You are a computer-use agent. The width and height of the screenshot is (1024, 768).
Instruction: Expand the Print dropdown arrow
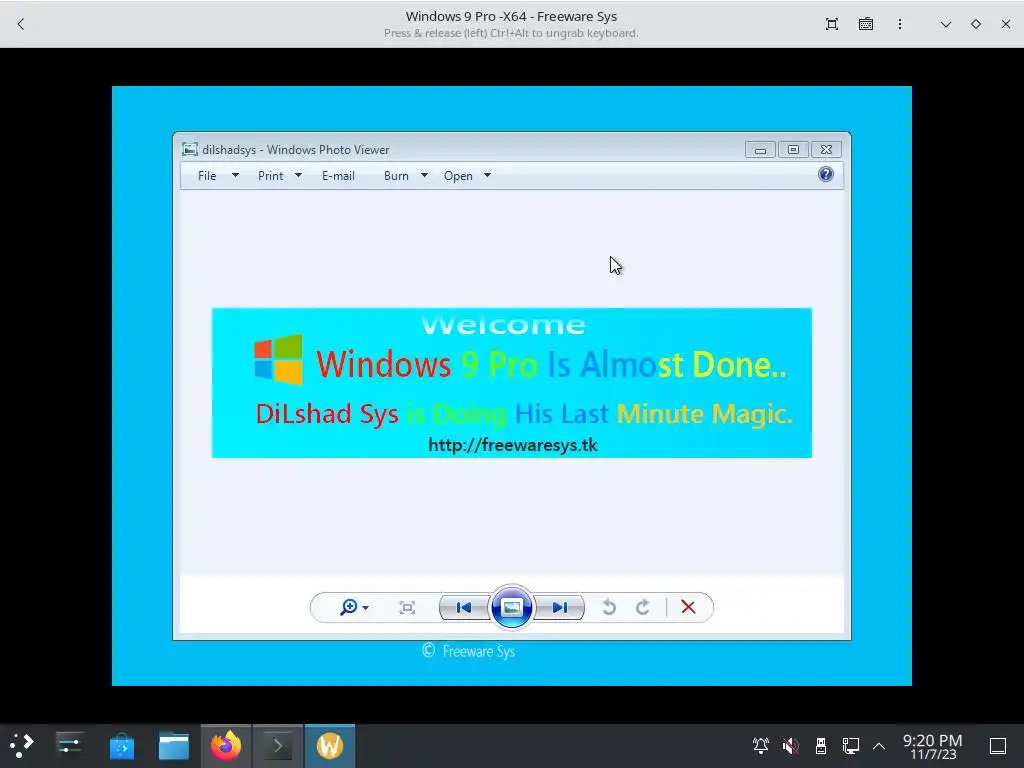(x=298, y=176)
